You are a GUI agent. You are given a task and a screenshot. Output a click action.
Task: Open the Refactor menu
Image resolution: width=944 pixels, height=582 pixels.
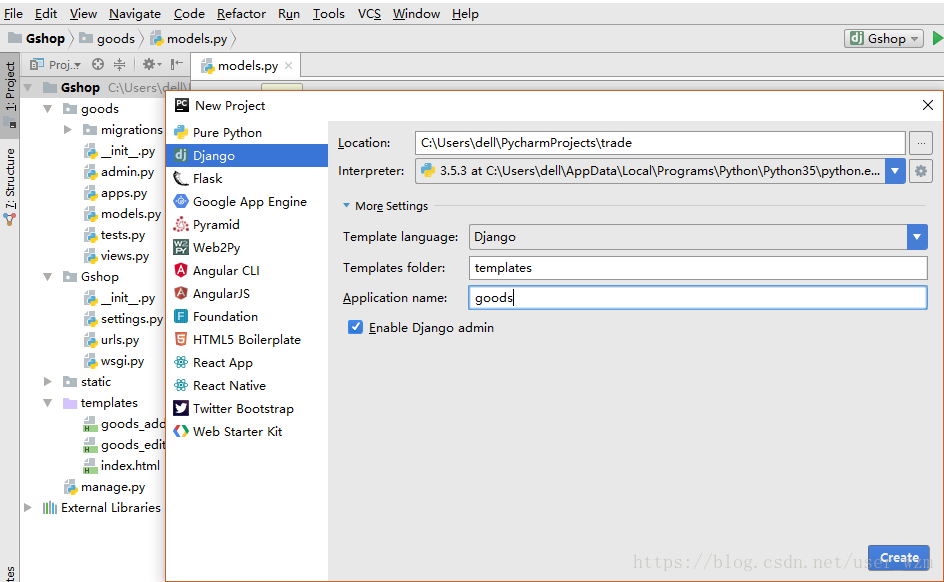coord(241,13)
